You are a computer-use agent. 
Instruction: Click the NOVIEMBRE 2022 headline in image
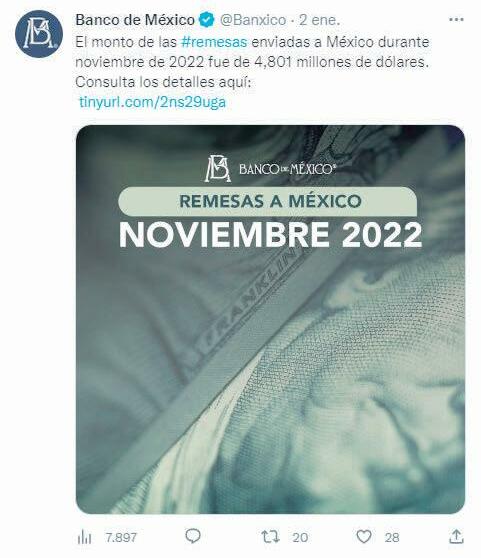coord(270,235)
